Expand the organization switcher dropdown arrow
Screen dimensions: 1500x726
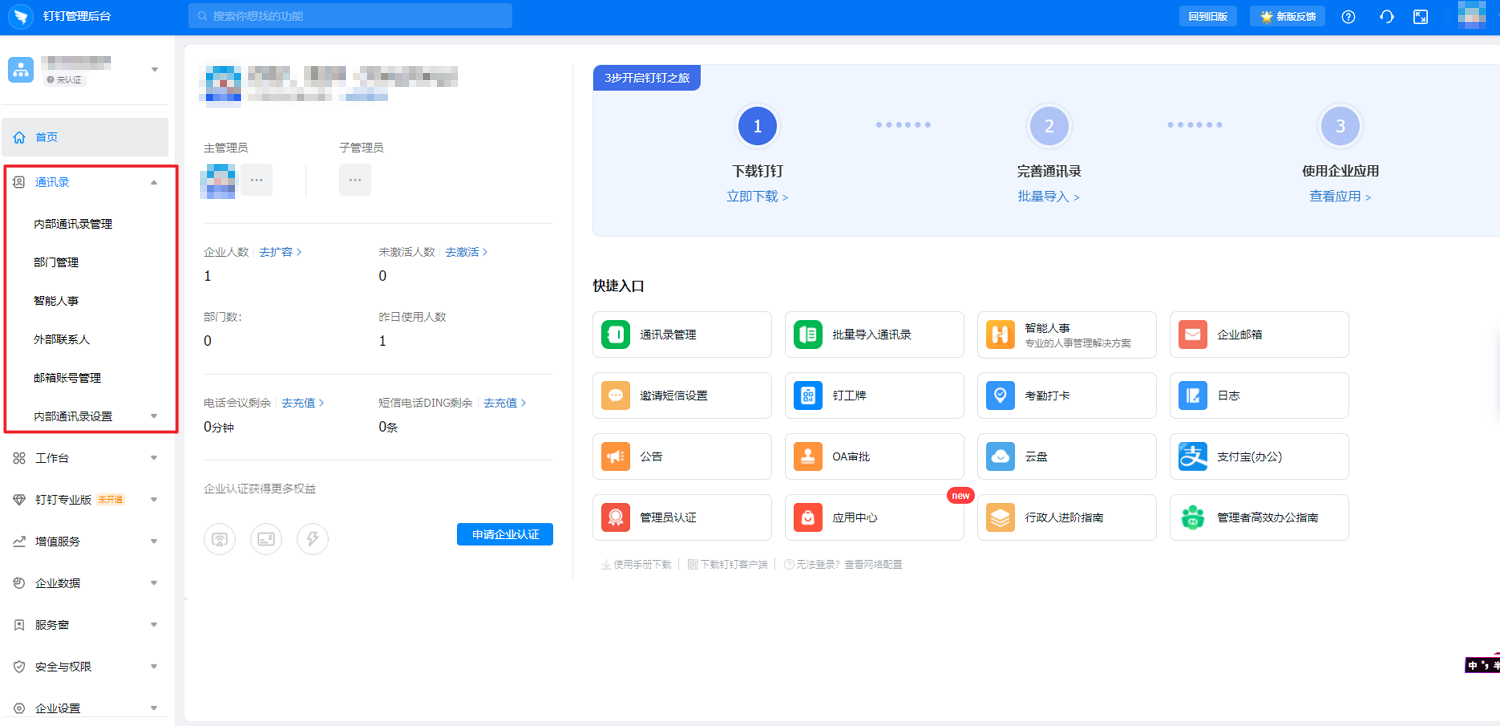[154, 70]
